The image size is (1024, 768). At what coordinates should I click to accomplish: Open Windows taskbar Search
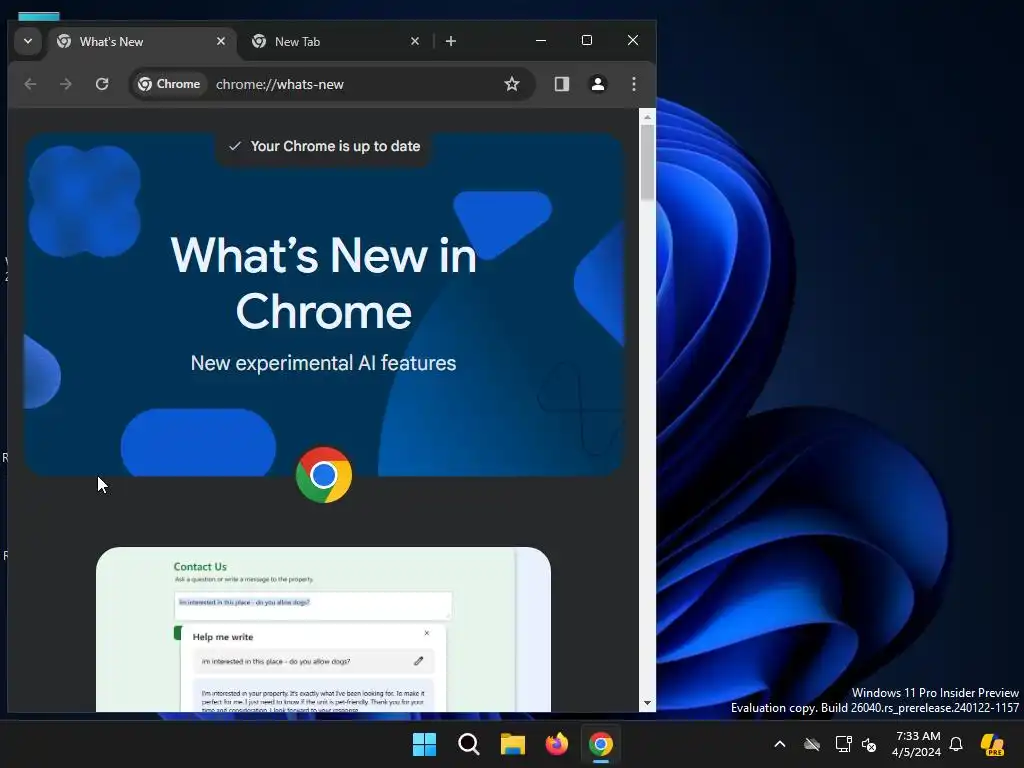point(469,744)
